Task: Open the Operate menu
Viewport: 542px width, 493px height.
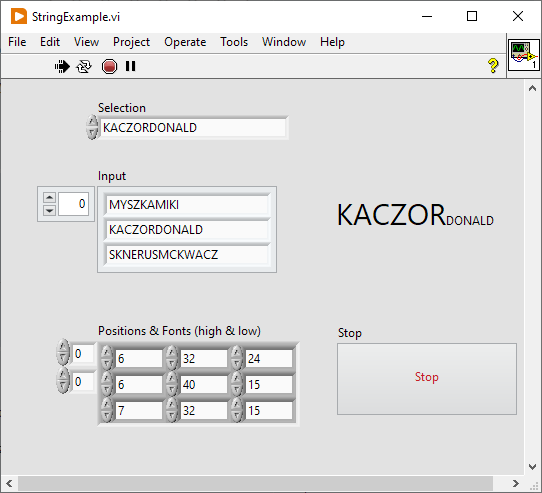Action: click(x=185, y=42)
